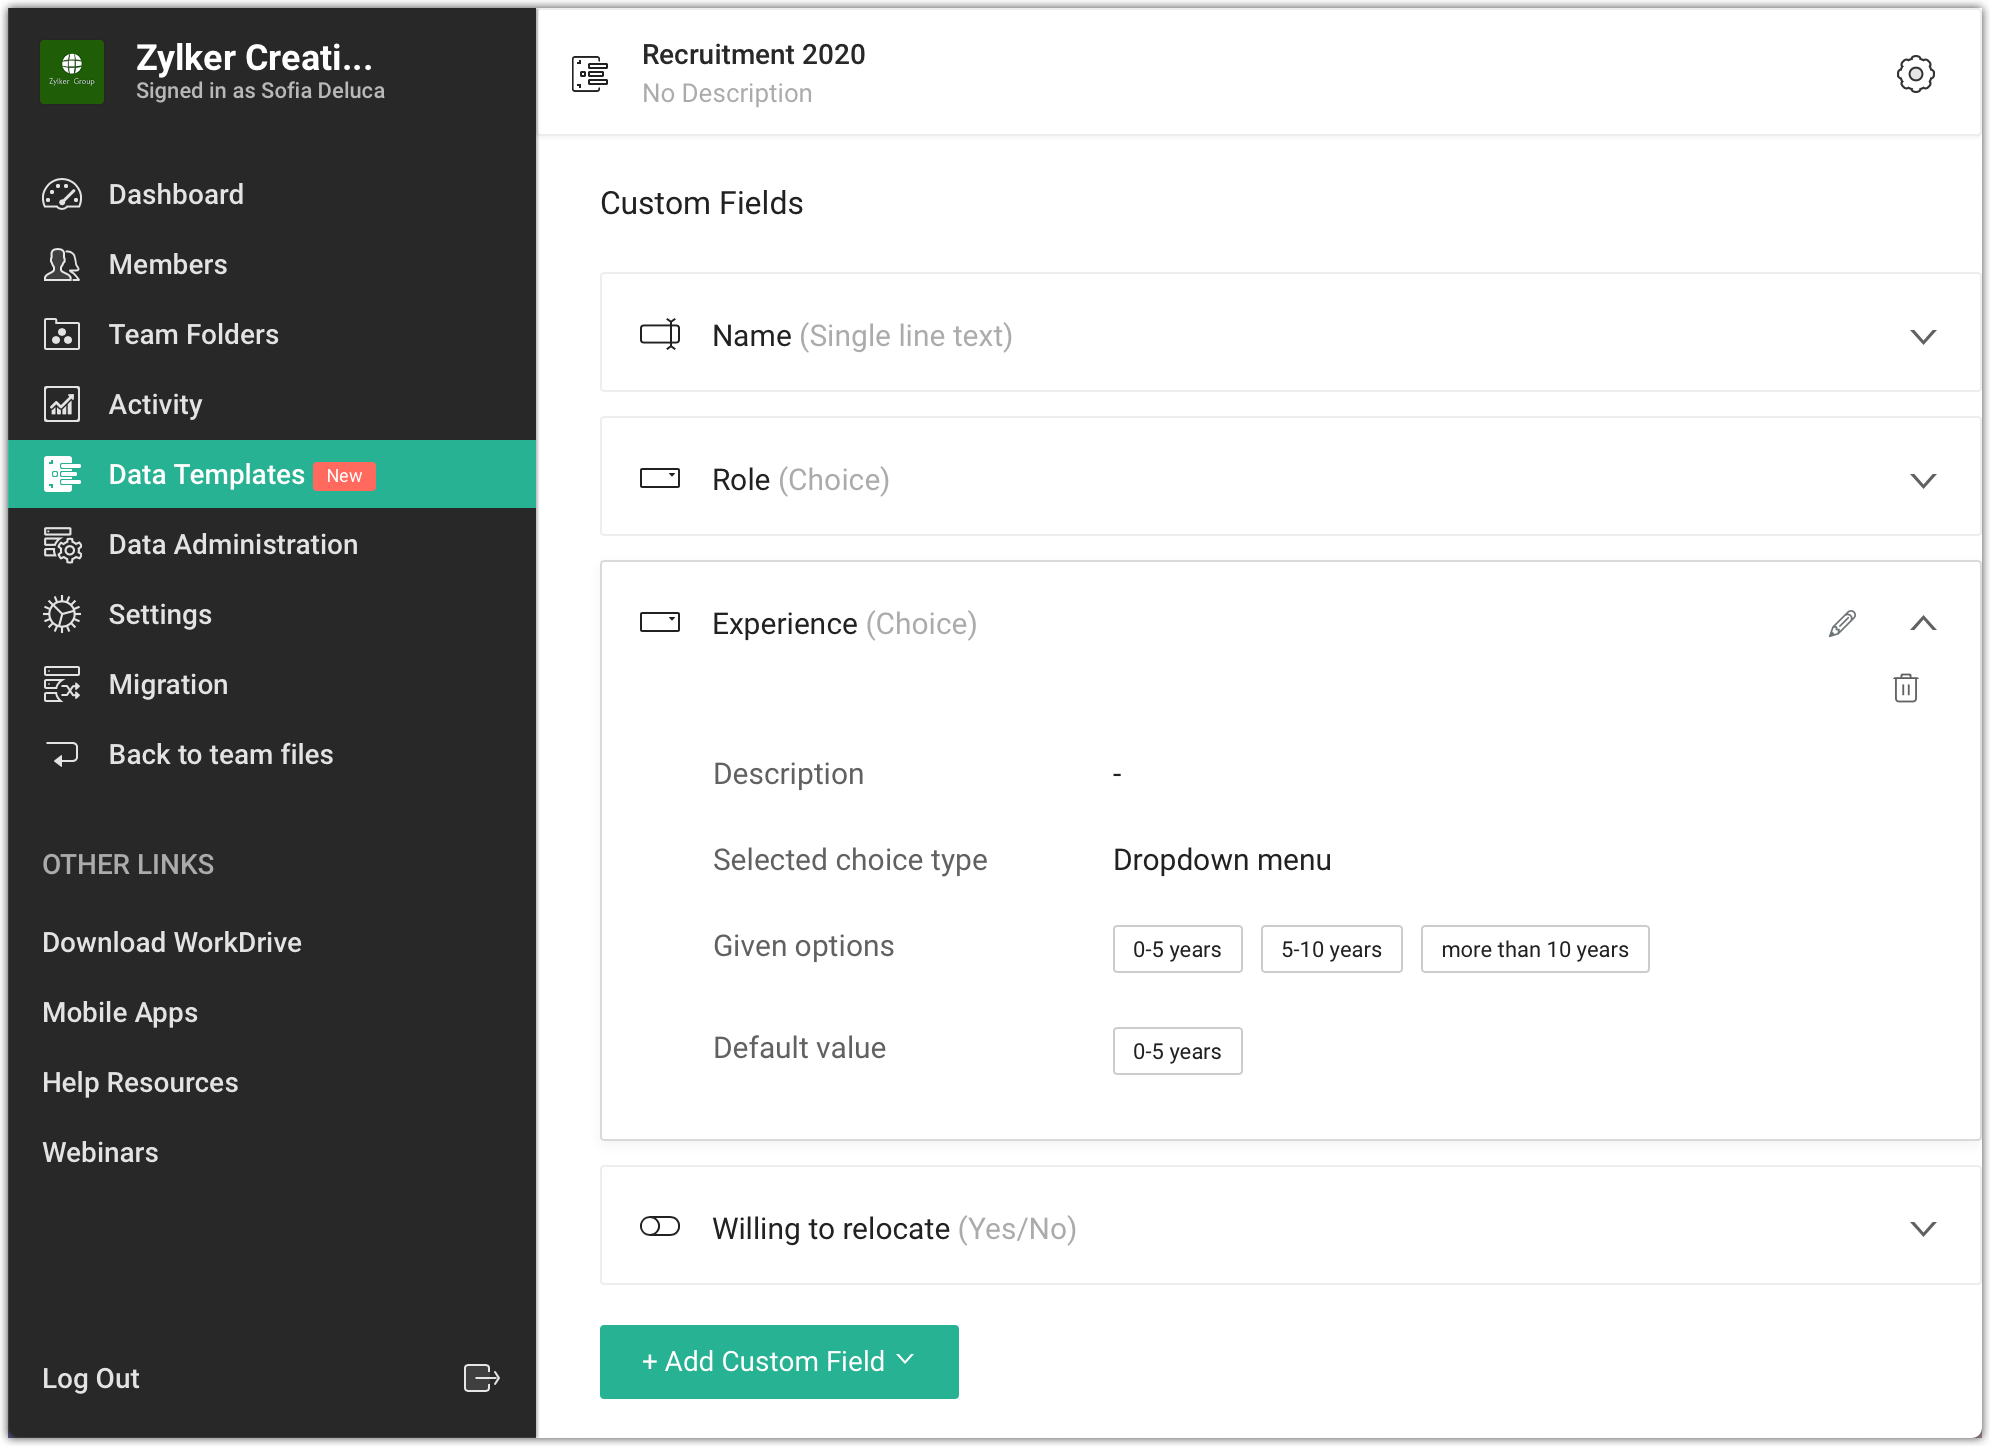
Task: Click the Data Administration icon
Action: click(62, 545)
